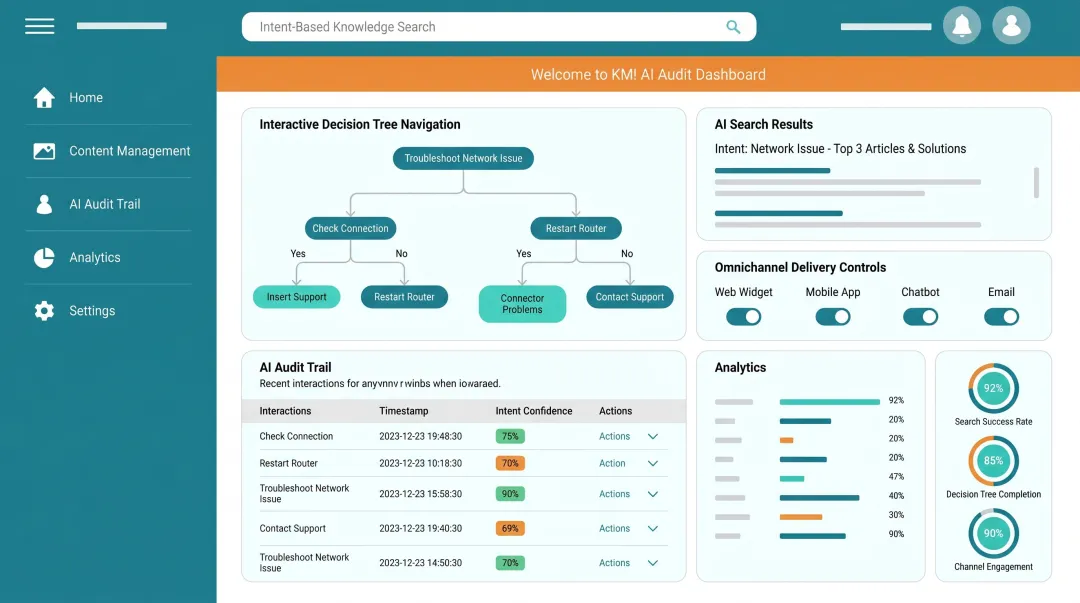Click the Analytics pie chart icon

coord(44,258)
